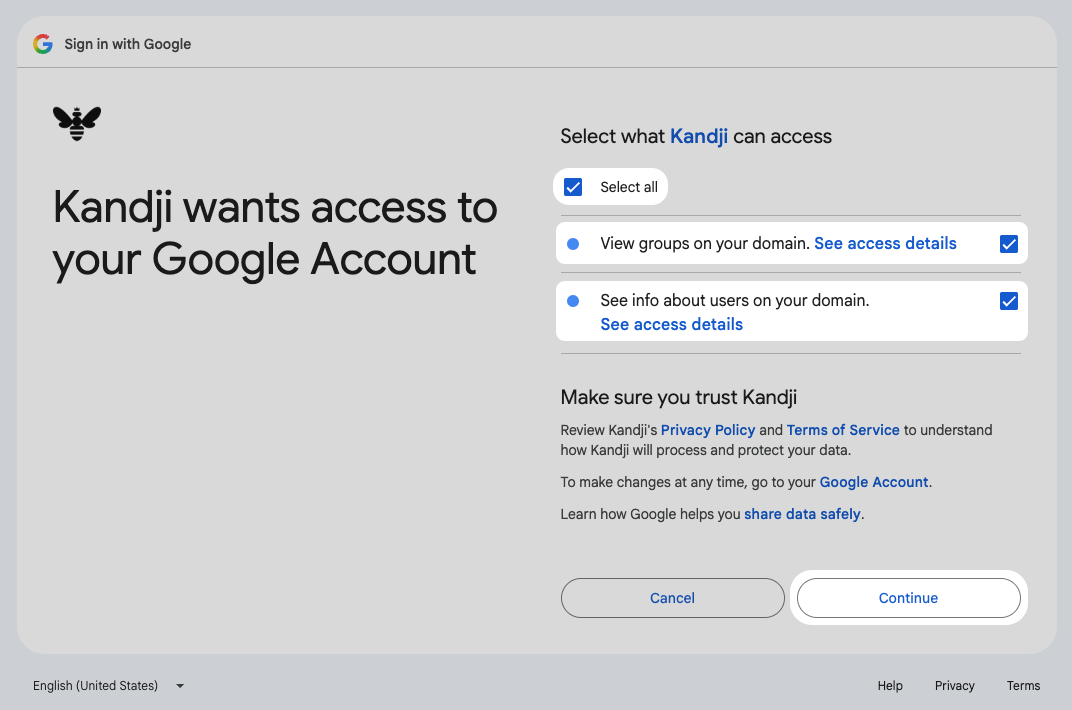Click the Make sure you trust Kandji heading
The width and height of the screenshot is (1072, 710).
[678, 397]
